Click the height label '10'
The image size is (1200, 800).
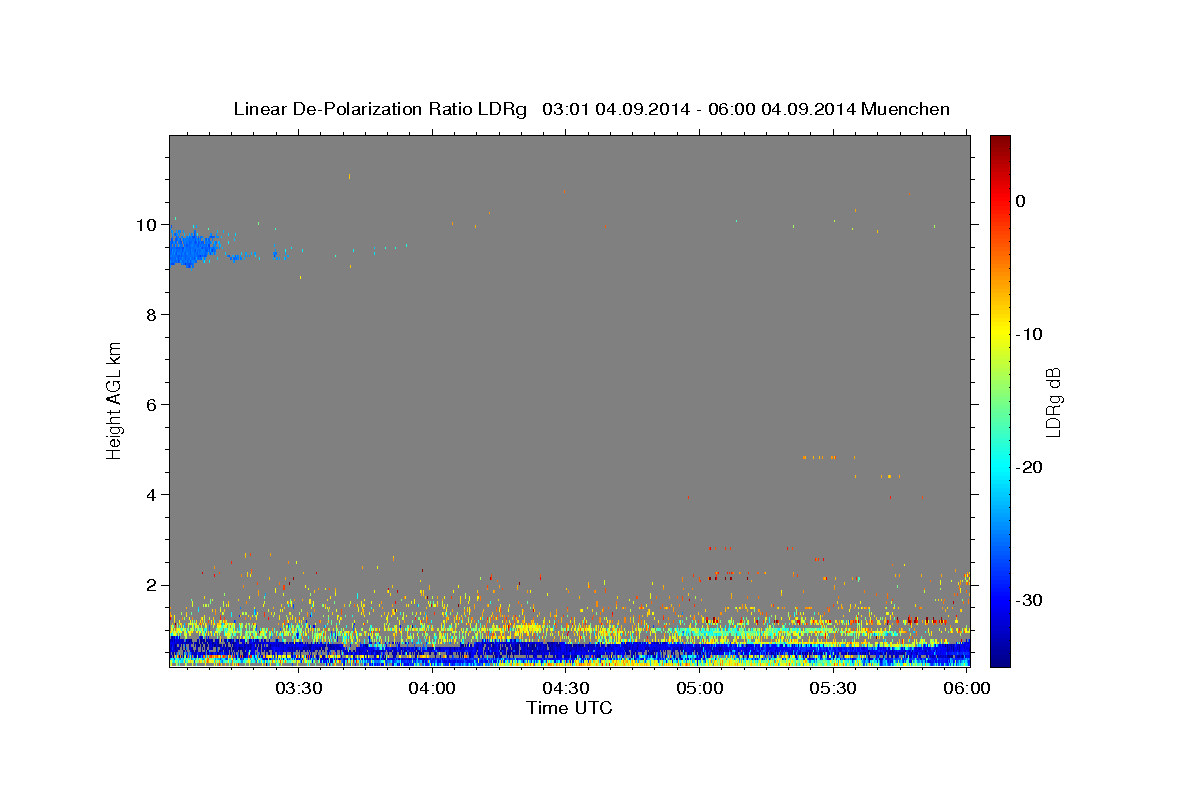tap(145, 225)
